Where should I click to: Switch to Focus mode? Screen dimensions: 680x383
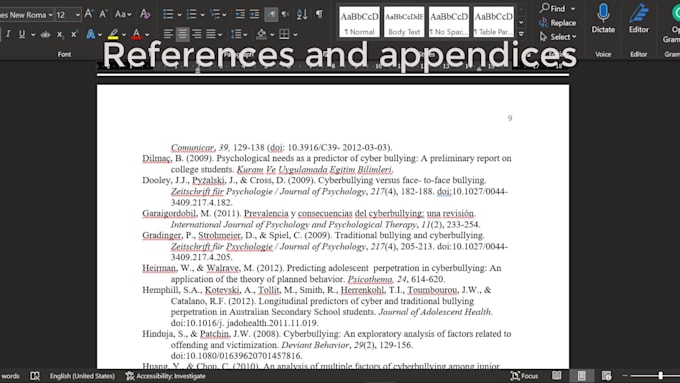(x=524, y=376)
